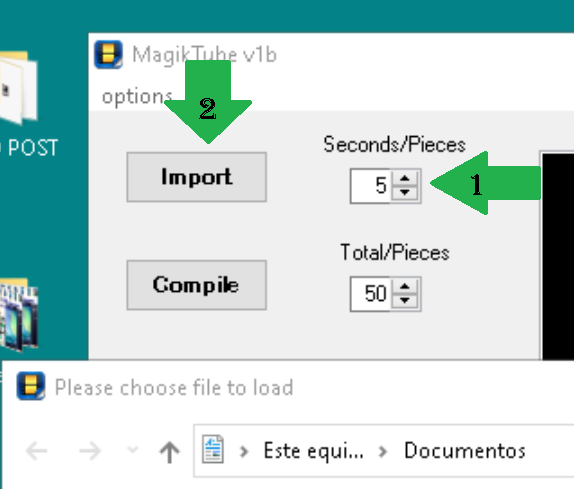Go up one folder level

[x=169, y=452]
